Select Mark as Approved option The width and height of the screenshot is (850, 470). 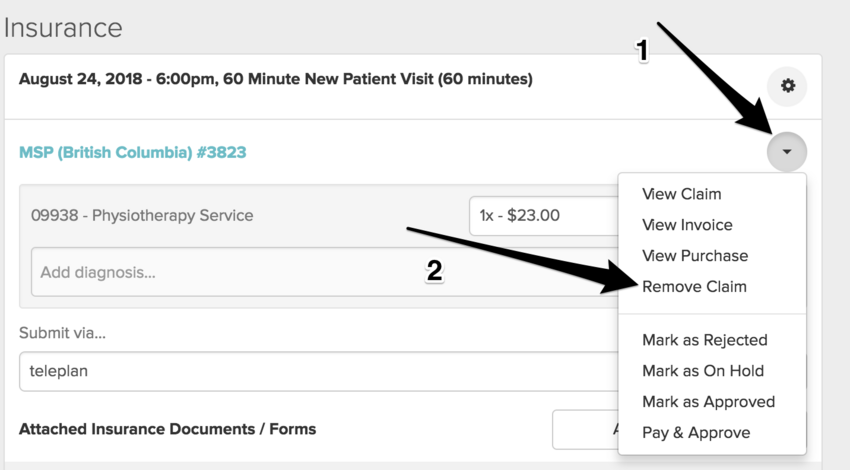coord(708,402)
